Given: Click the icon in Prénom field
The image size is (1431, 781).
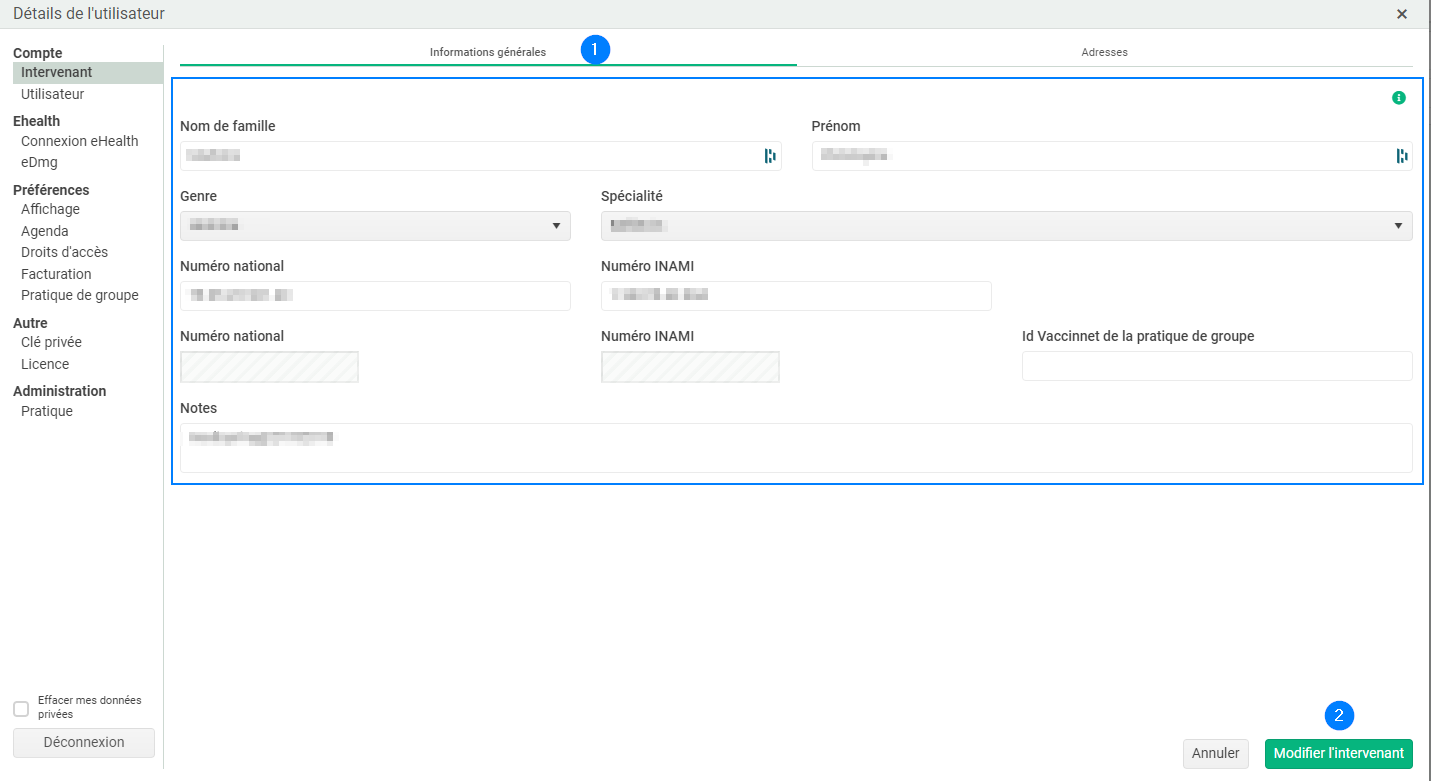Looking at the screenshot, I should 1402,156.
